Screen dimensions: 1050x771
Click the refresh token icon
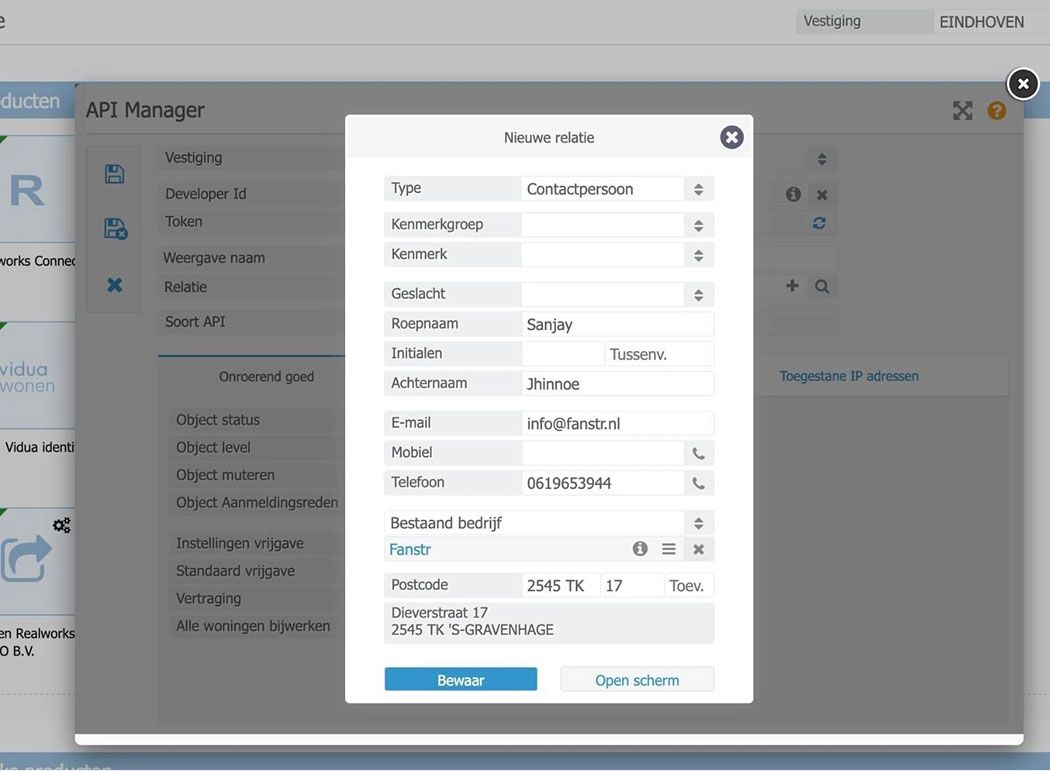(x=819, y=223)
